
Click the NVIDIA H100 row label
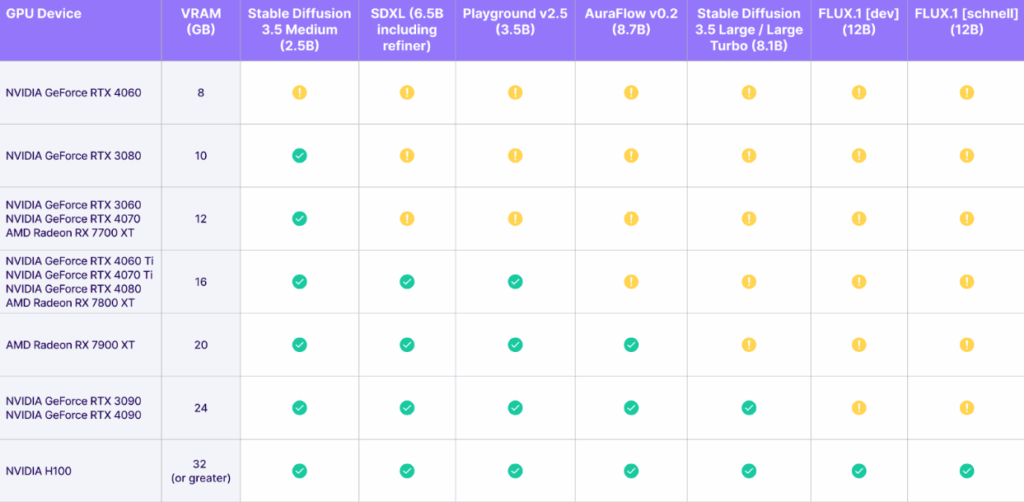point(32,471)
